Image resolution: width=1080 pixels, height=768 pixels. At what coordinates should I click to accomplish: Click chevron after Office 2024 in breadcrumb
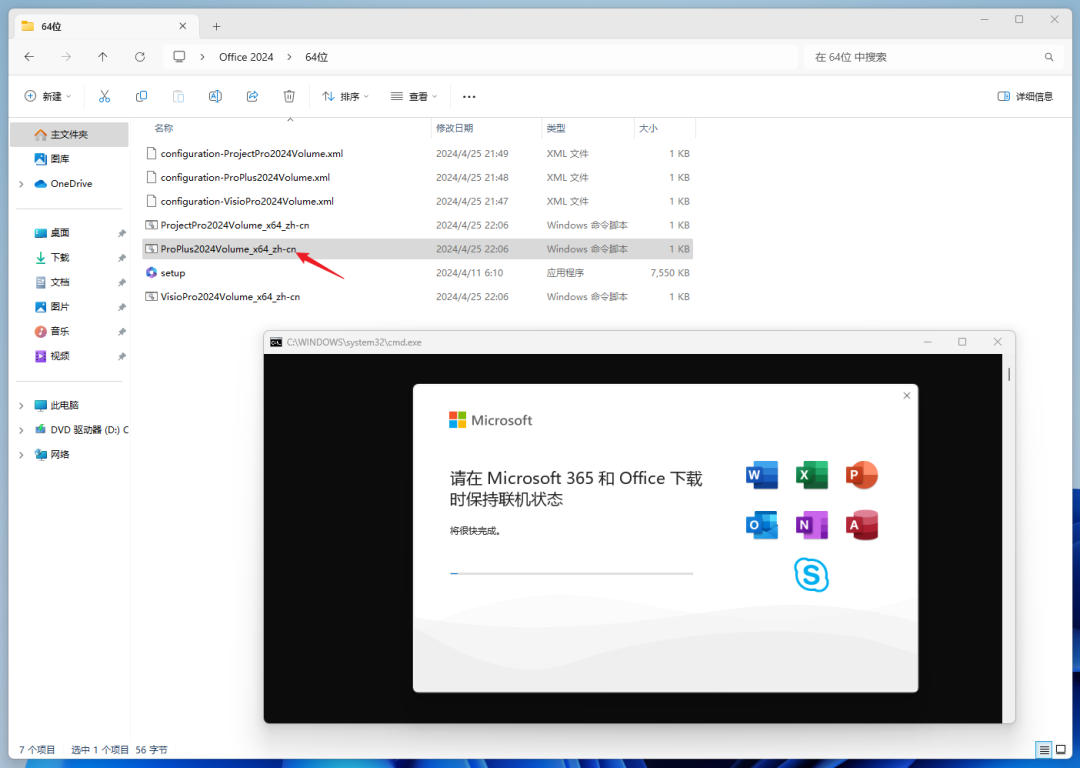click(x=289, y=57)
